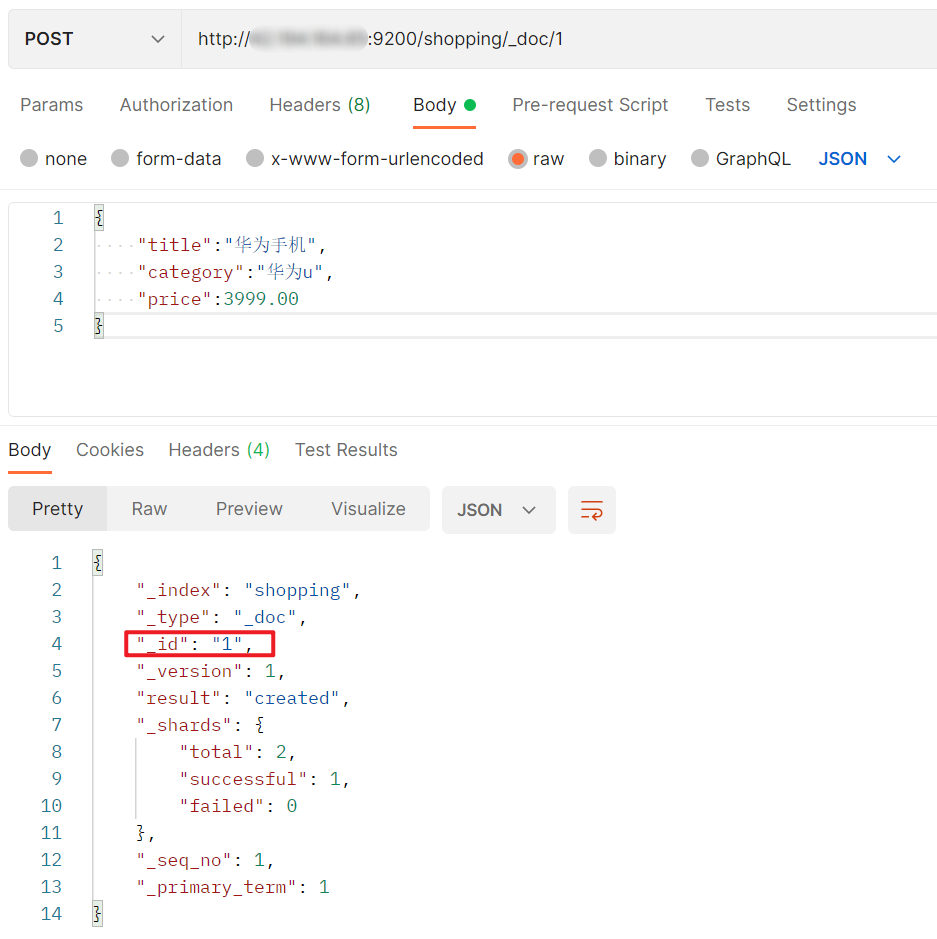937x939 pixels.
Task: Go to Pre-request Script tab
Action: [590, 105]
